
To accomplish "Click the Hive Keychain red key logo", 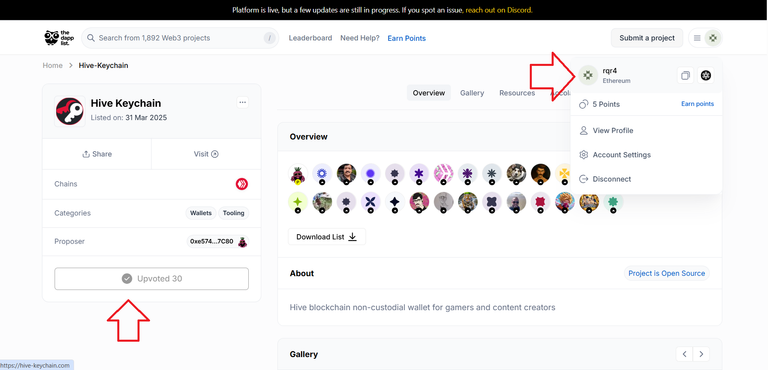I will 70,111.
